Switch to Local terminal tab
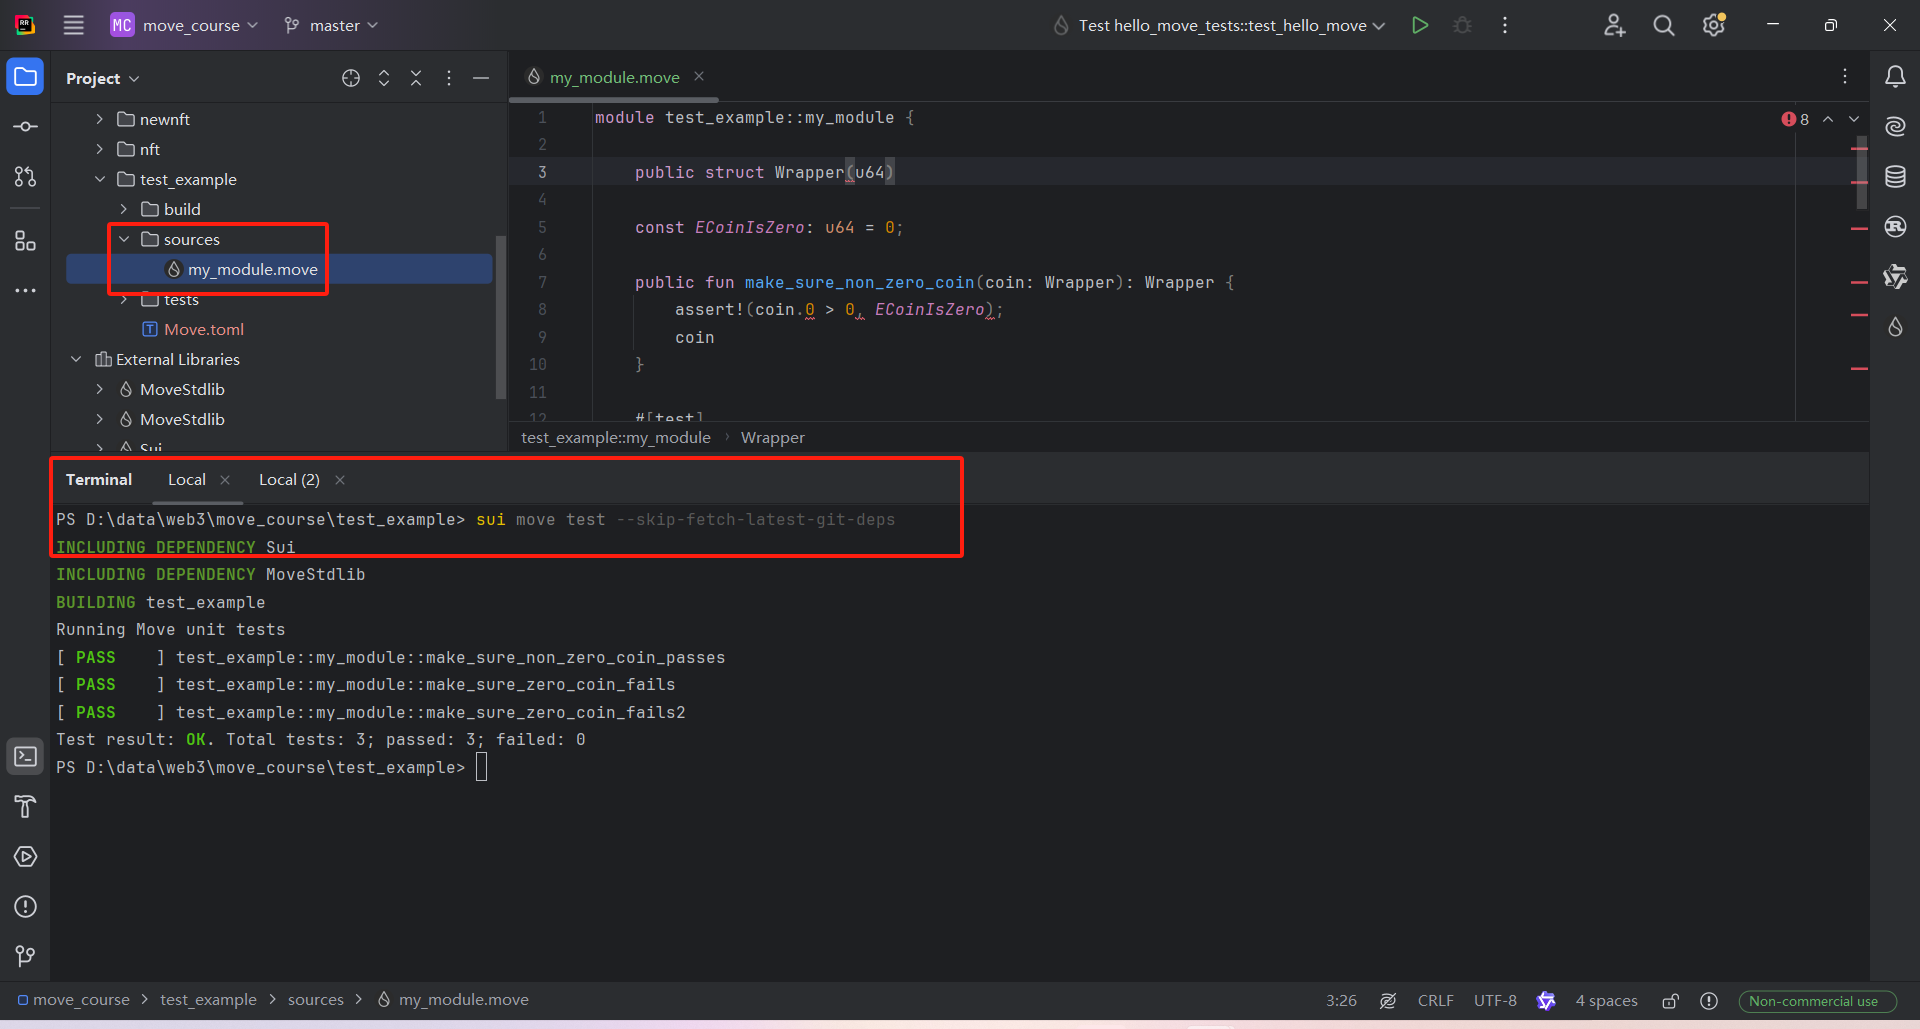1920x1029 pixels. (187, 480)
